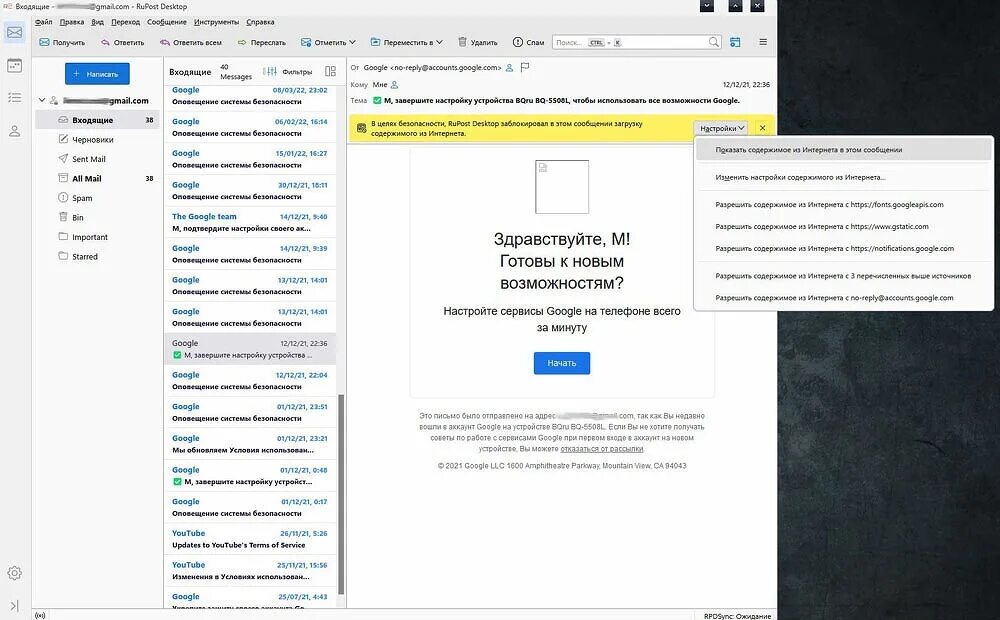Open The Google team message 14/12/21
This screenshot has height=620, width=1000.
point(250,222)
